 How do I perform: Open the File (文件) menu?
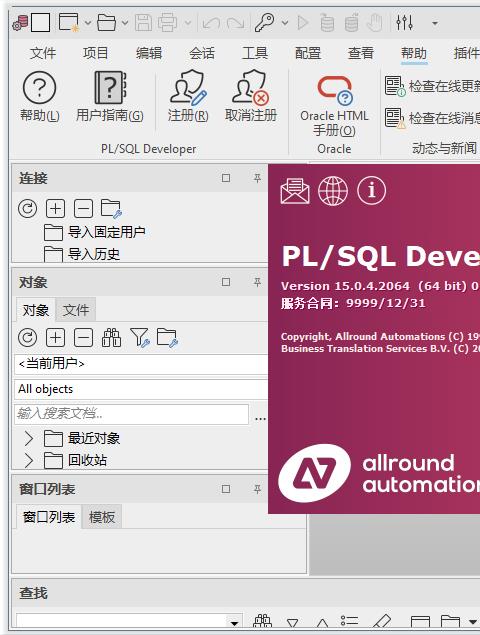pyautogui.click(x=43, y=53)
